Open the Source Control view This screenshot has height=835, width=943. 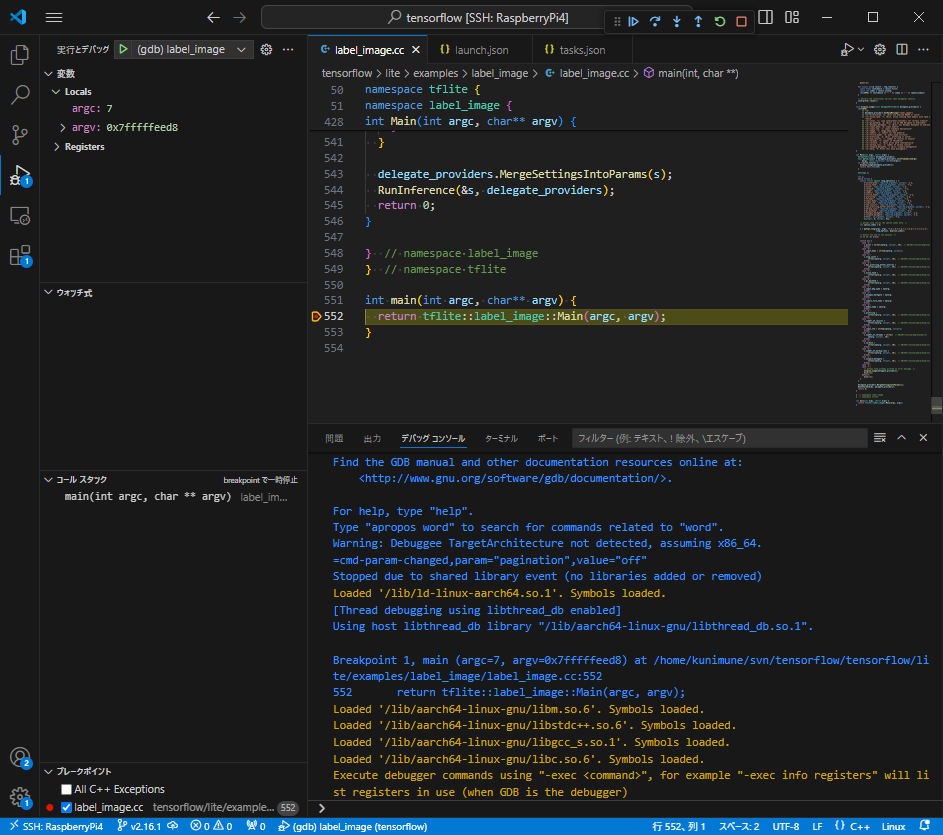click(20, 134)
